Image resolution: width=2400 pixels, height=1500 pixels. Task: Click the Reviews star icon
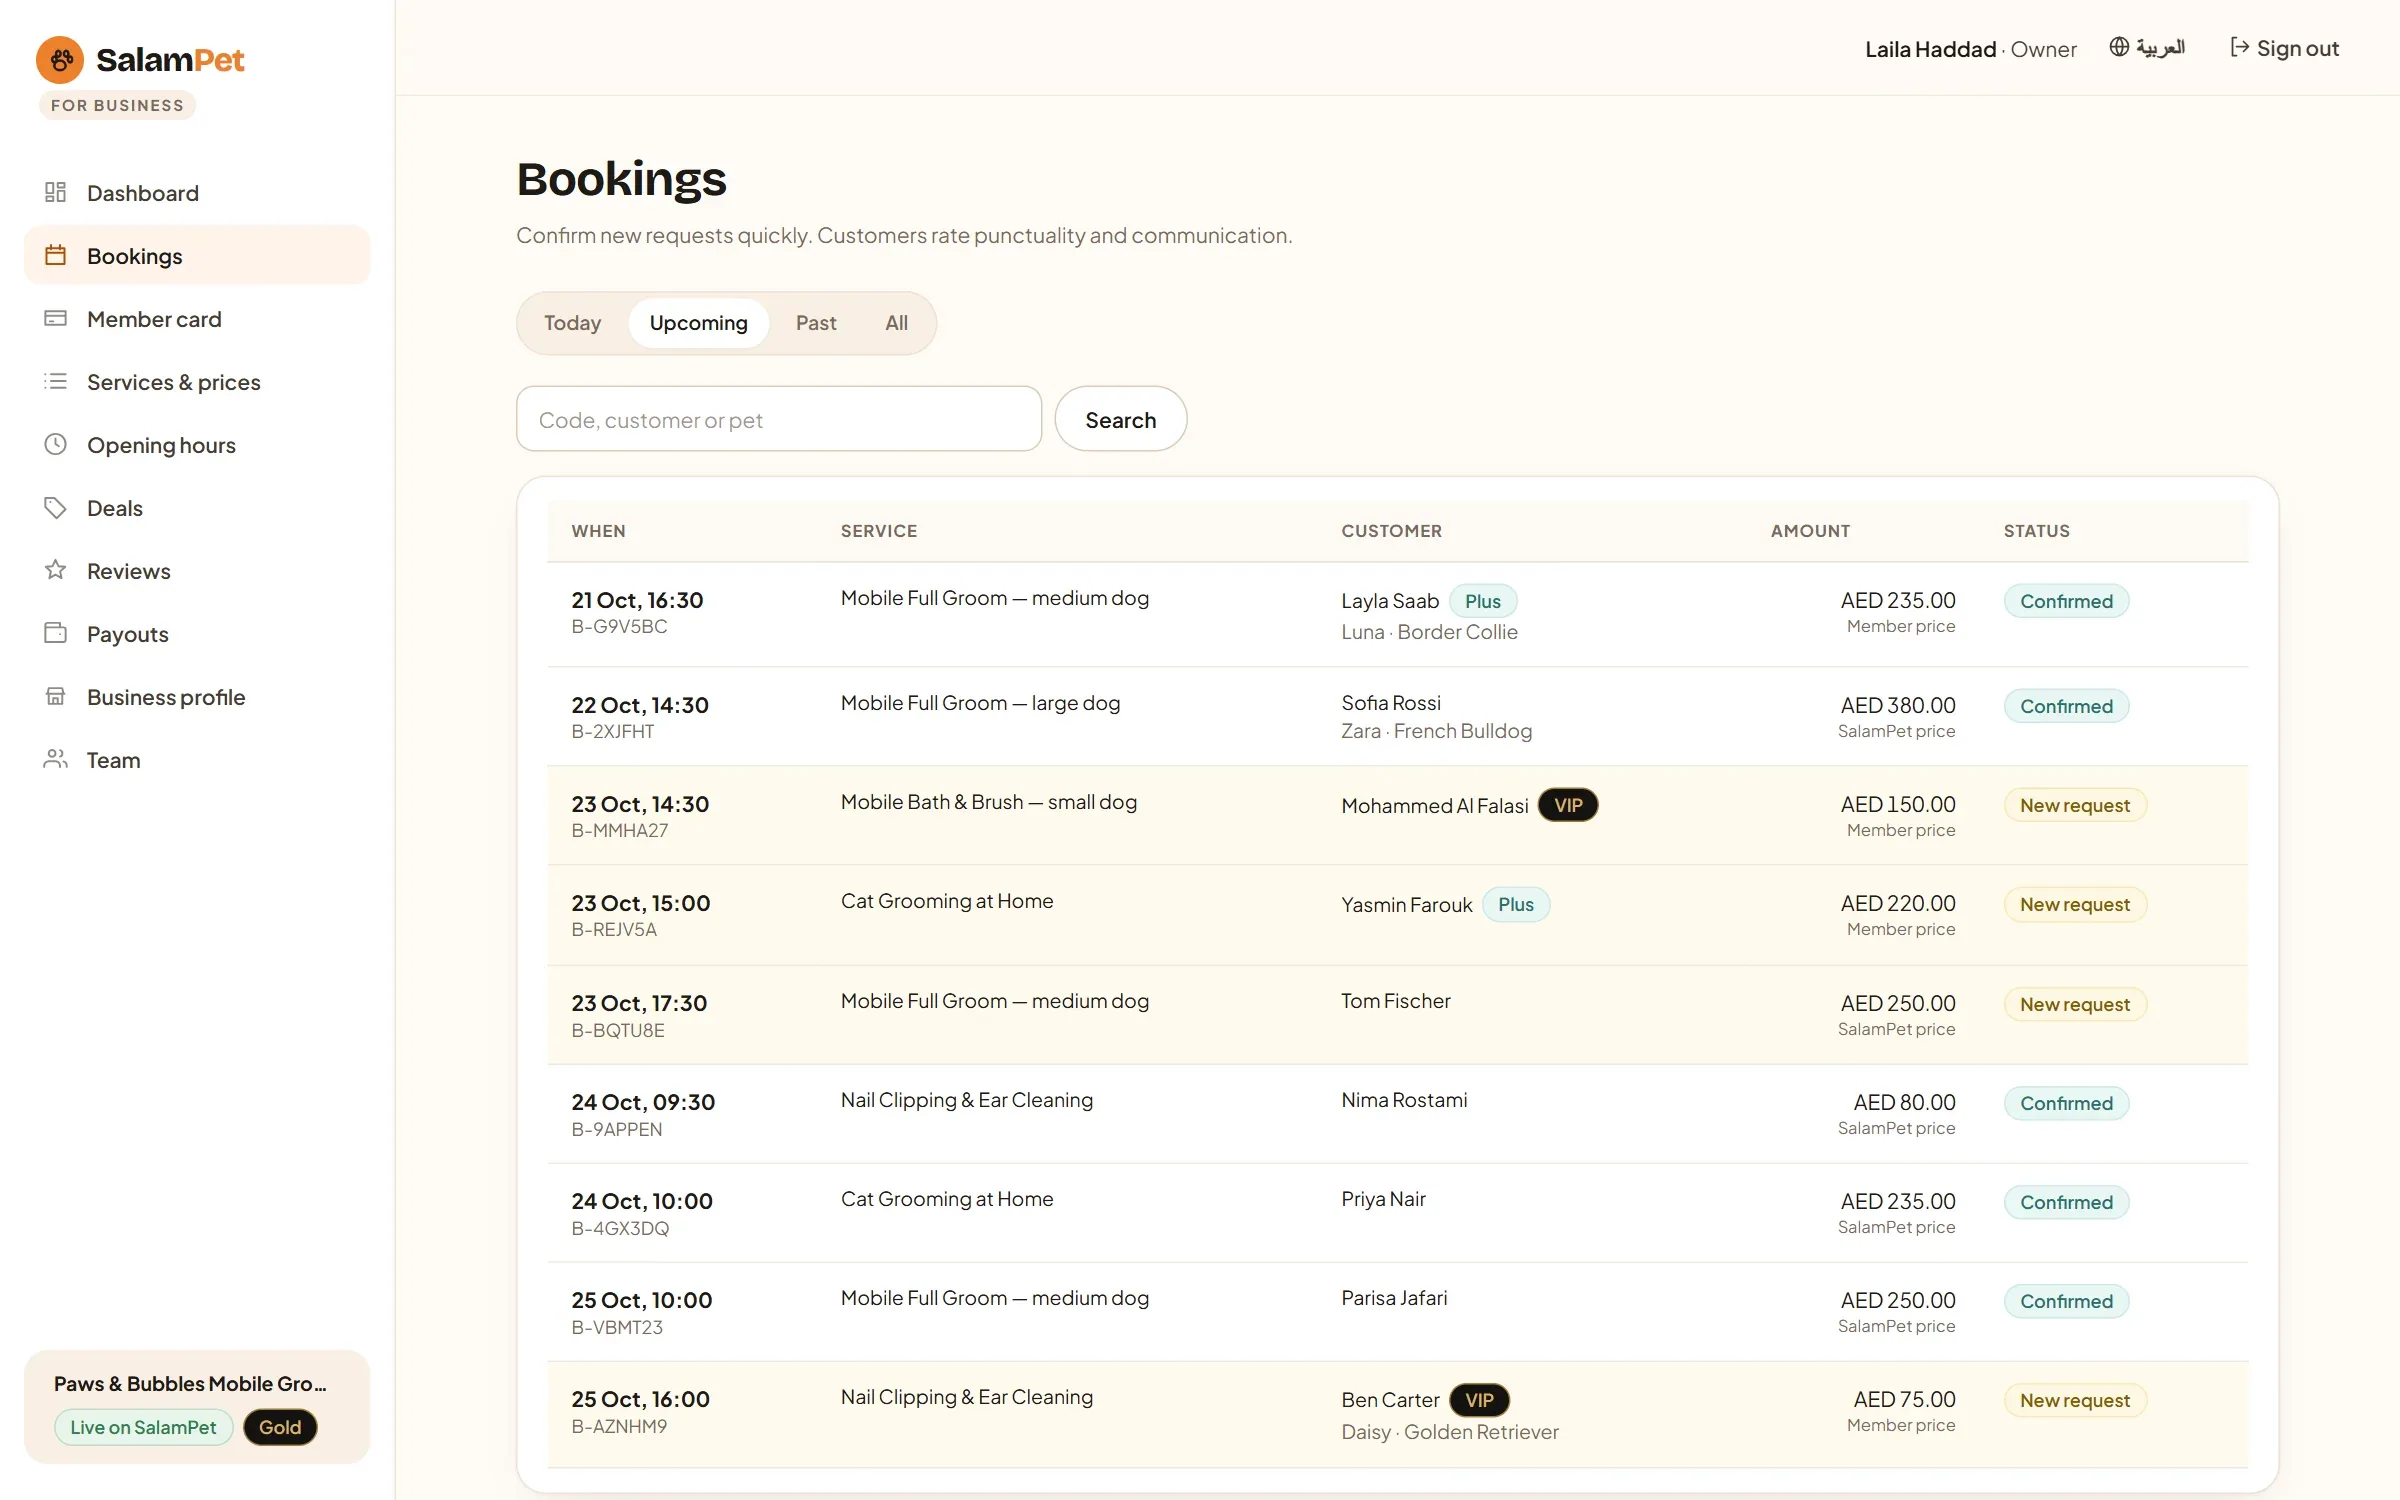(55, 570)
